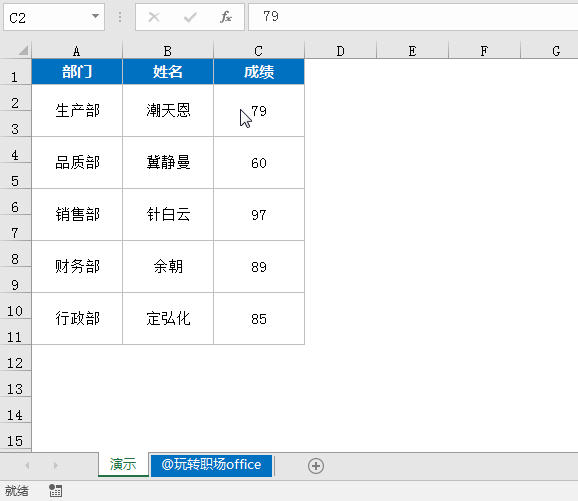Image resolution: width=578 pixels, height=501 pixels.
Task: Open the Insert Function fx dialog
Action: (226, 17)
